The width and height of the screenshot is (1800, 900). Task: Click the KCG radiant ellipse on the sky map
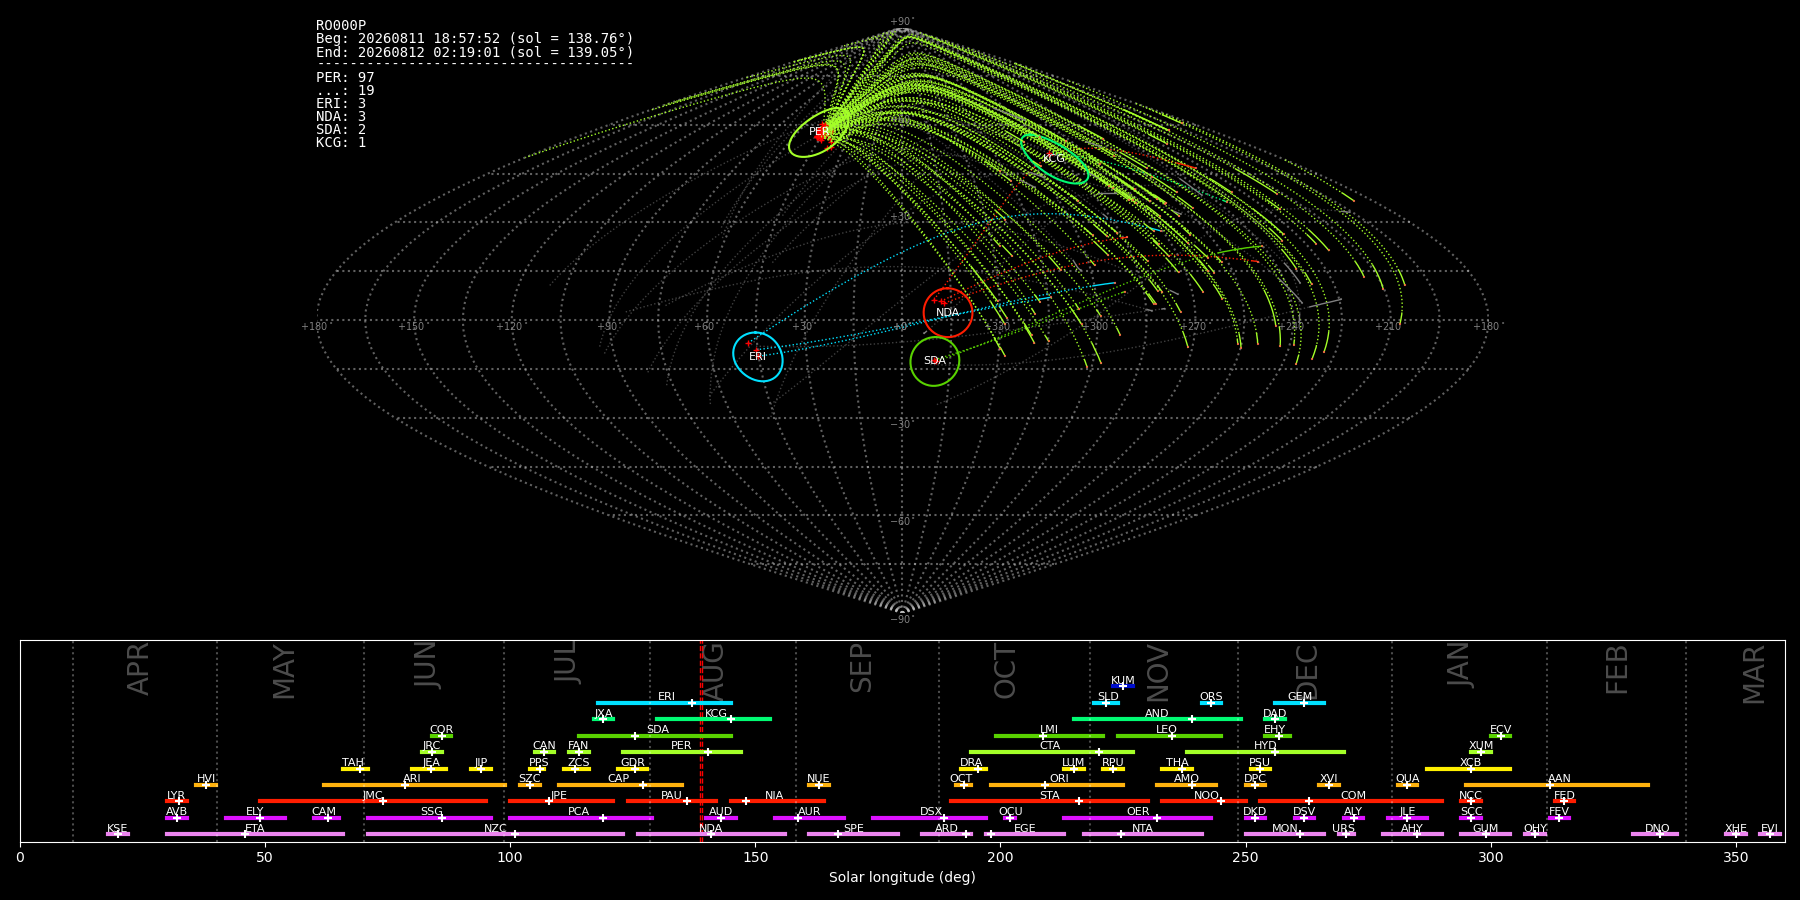tap(1054, 158)
